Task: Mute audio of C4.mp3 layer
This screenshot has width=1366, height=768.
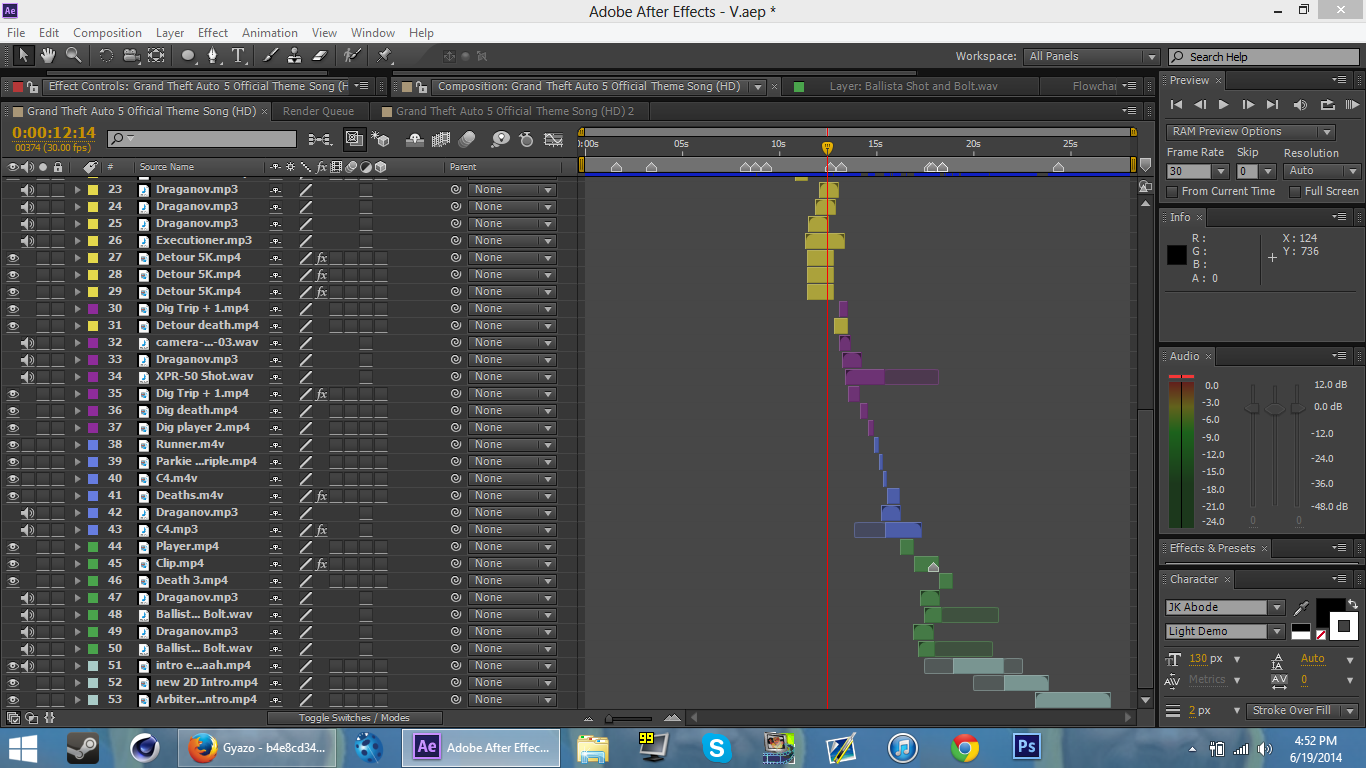Action: (28, 529)
